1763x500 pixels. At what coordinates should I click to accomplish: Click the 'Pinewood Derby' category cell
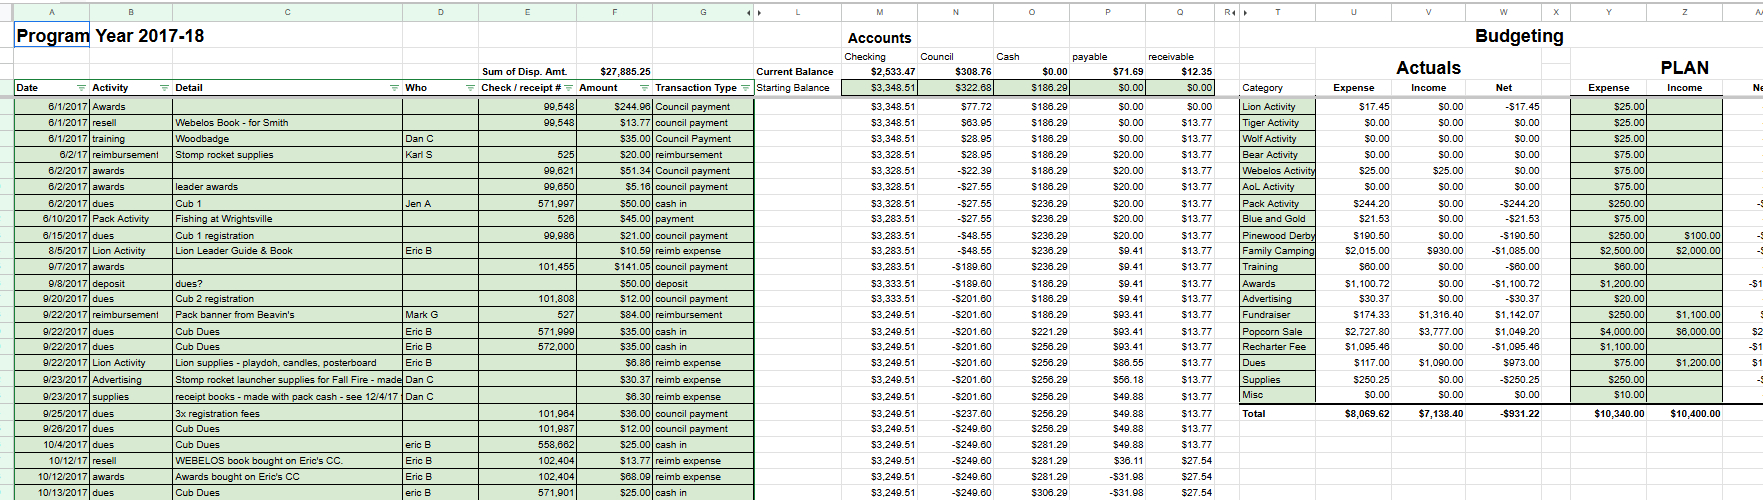(1278, 236)
